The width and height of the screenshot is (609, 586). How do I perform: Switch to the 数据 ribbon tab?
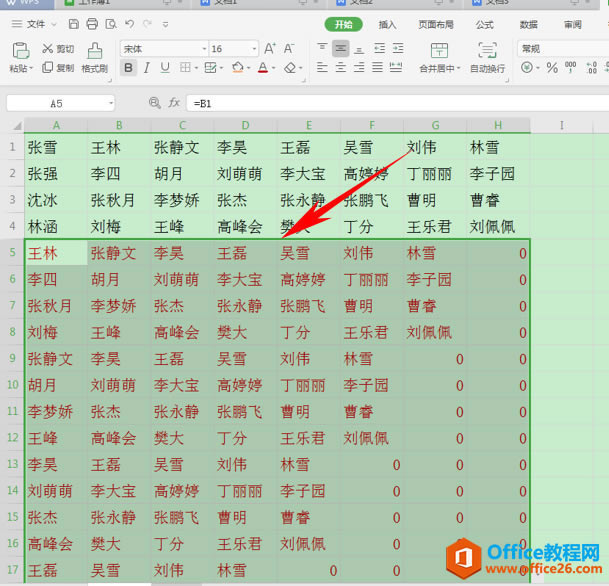pos(529,24)
